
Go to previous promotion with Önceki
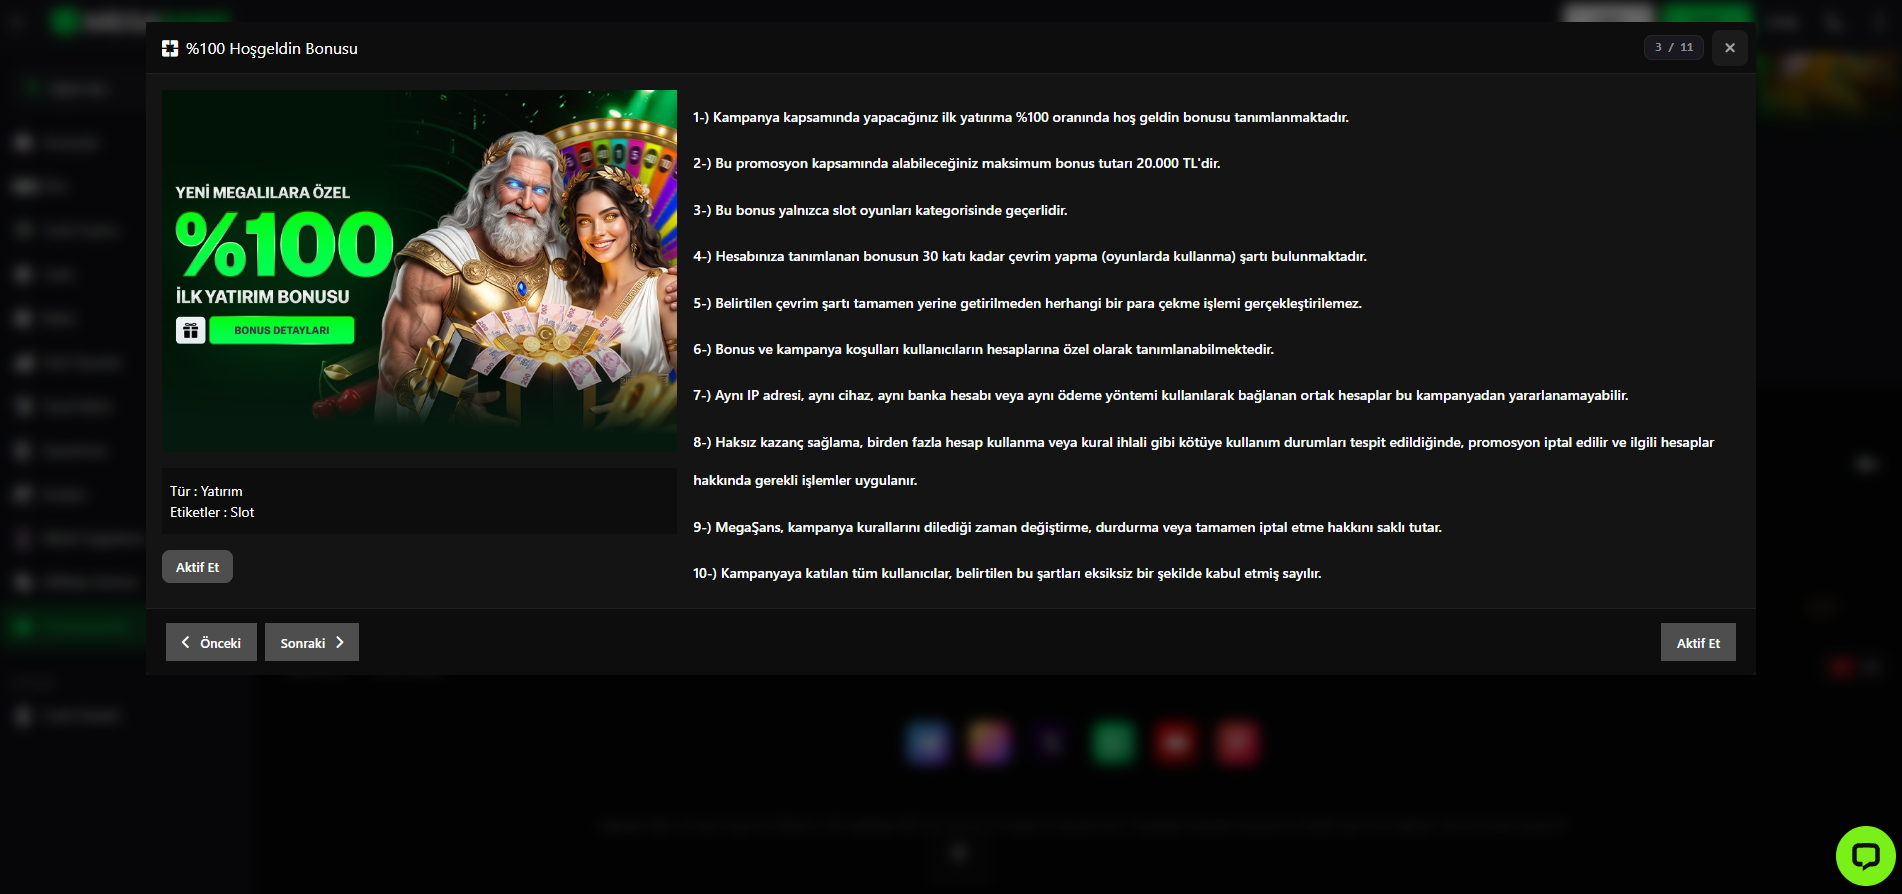click(x=211, y=642)
